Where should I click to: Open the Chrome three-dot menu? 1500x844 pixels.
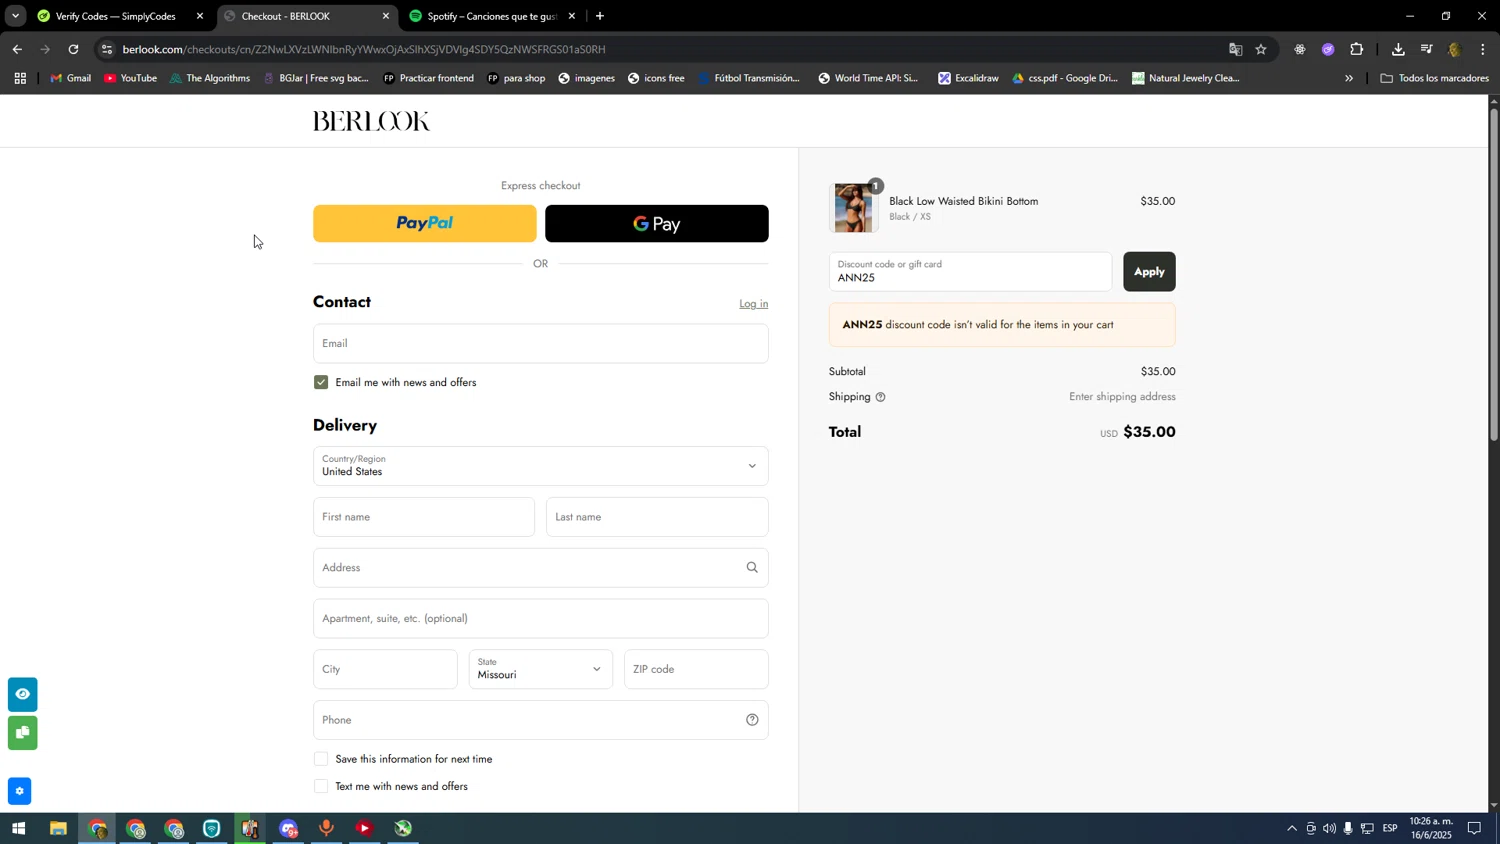click(1483, 49)
